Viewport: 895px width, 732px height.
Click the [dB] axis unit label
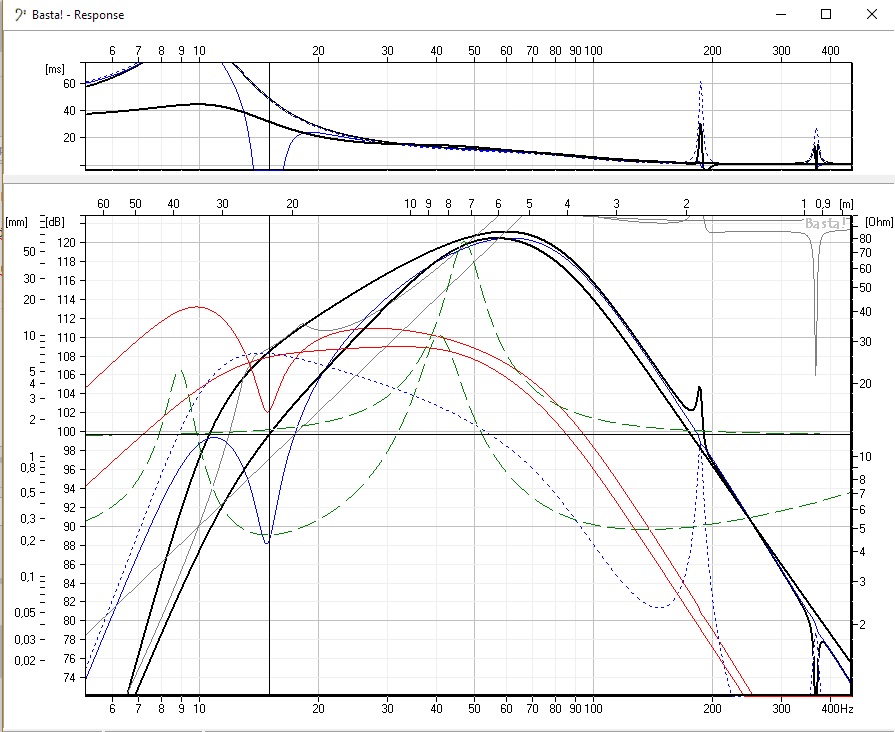[55, 222]
